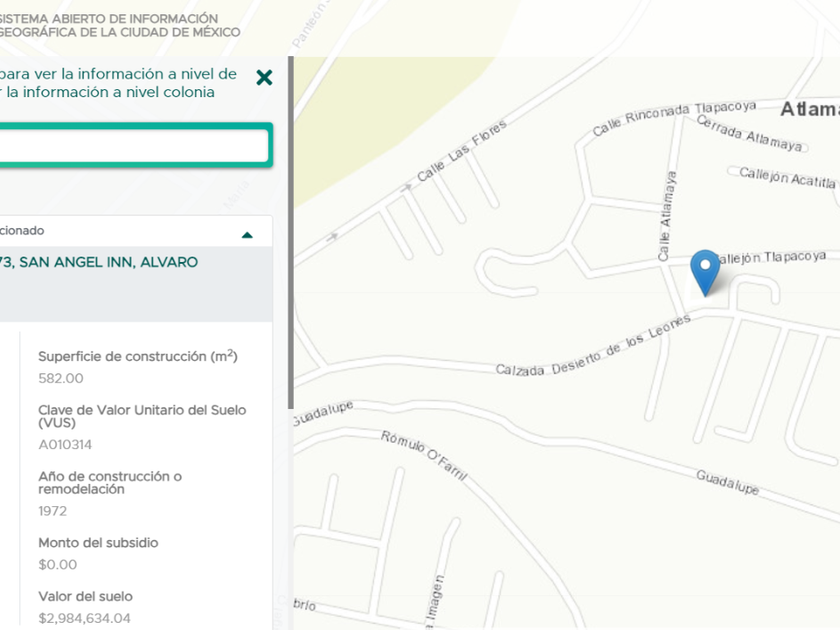The width and height of the screenshot is (840, 630).
Task: Click the panel's vertical scrollbar
Action: 291,233
